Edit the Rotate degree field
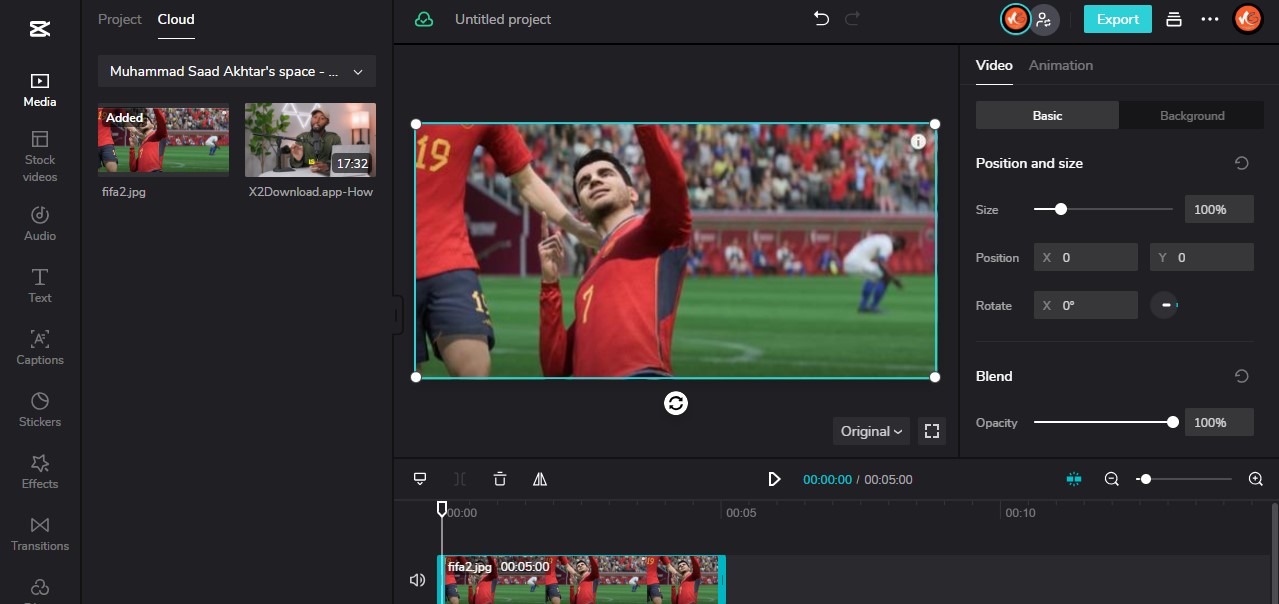 (1085, 305)
